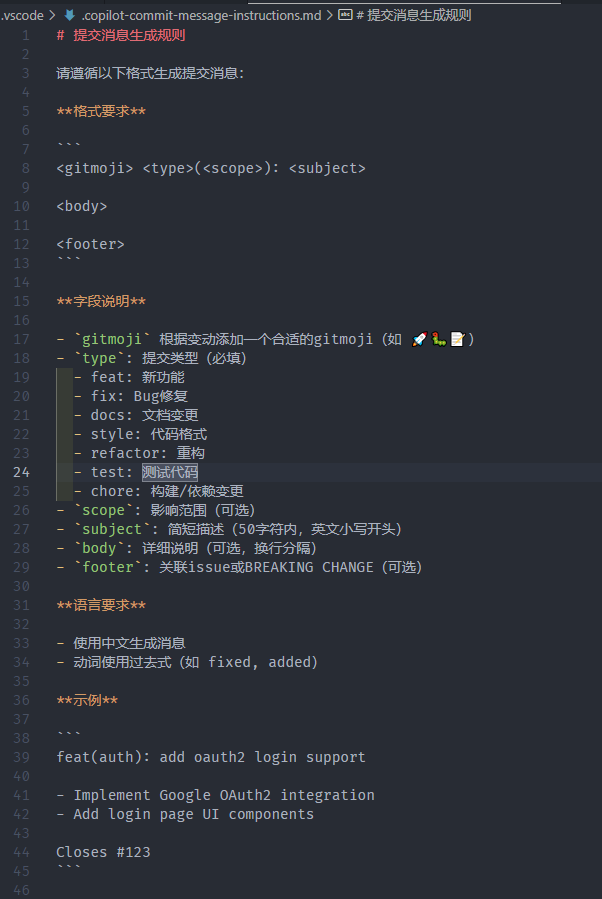
Task: Click the symbol icon before the breadcrumb heading
Action: pyautogui.click(x=345, y=15)
